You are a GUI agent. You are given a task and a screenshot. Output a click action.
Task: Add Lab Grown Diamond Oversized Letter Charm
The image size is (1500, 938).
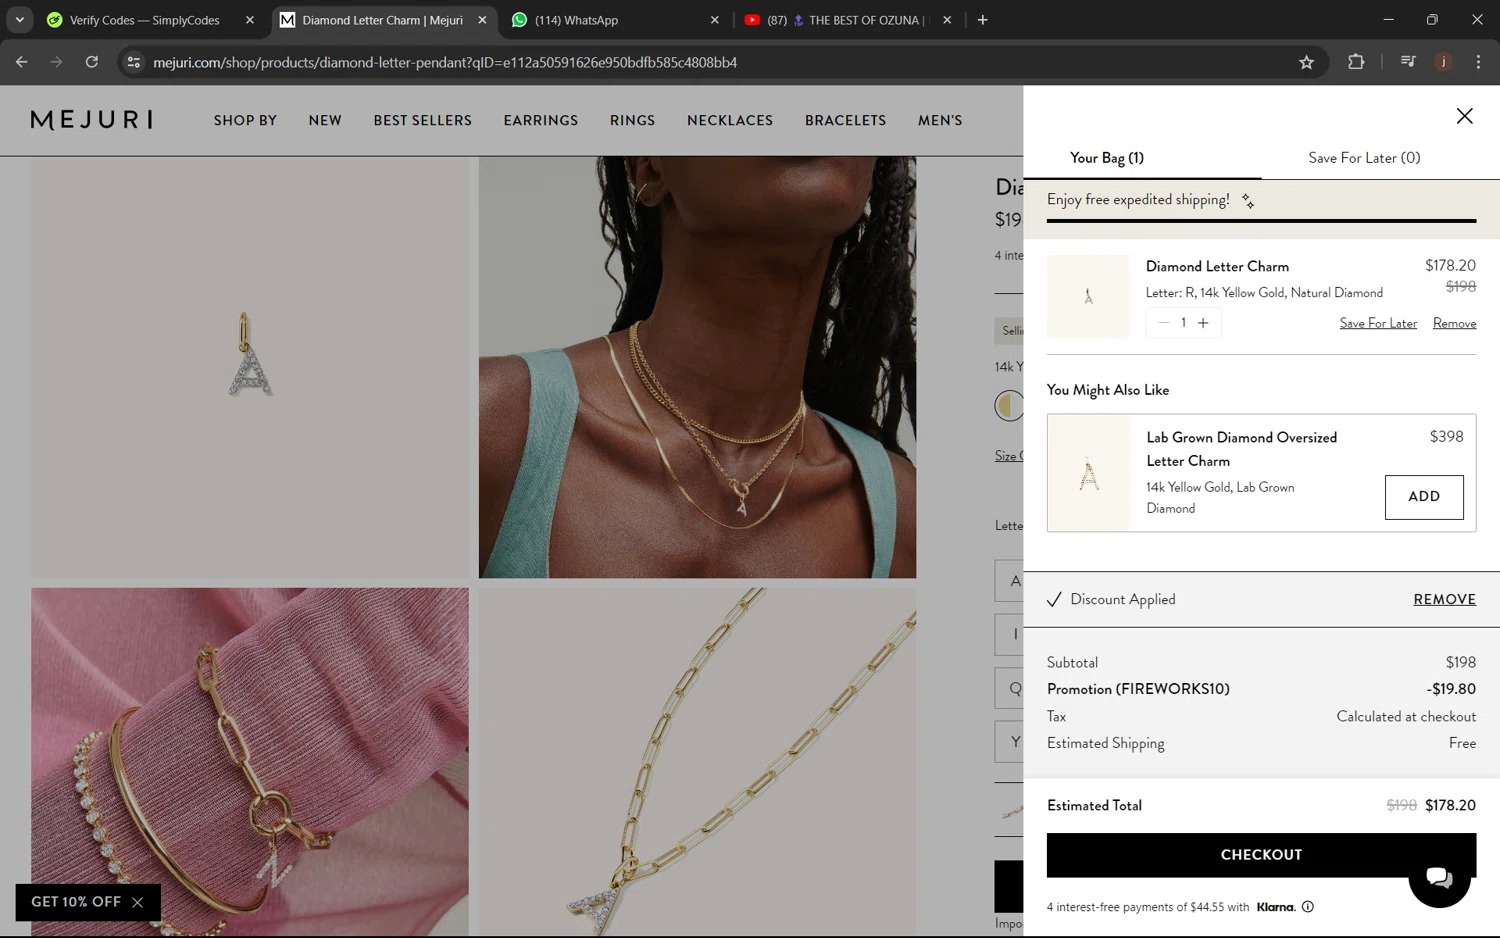[x=1424, y=497]
